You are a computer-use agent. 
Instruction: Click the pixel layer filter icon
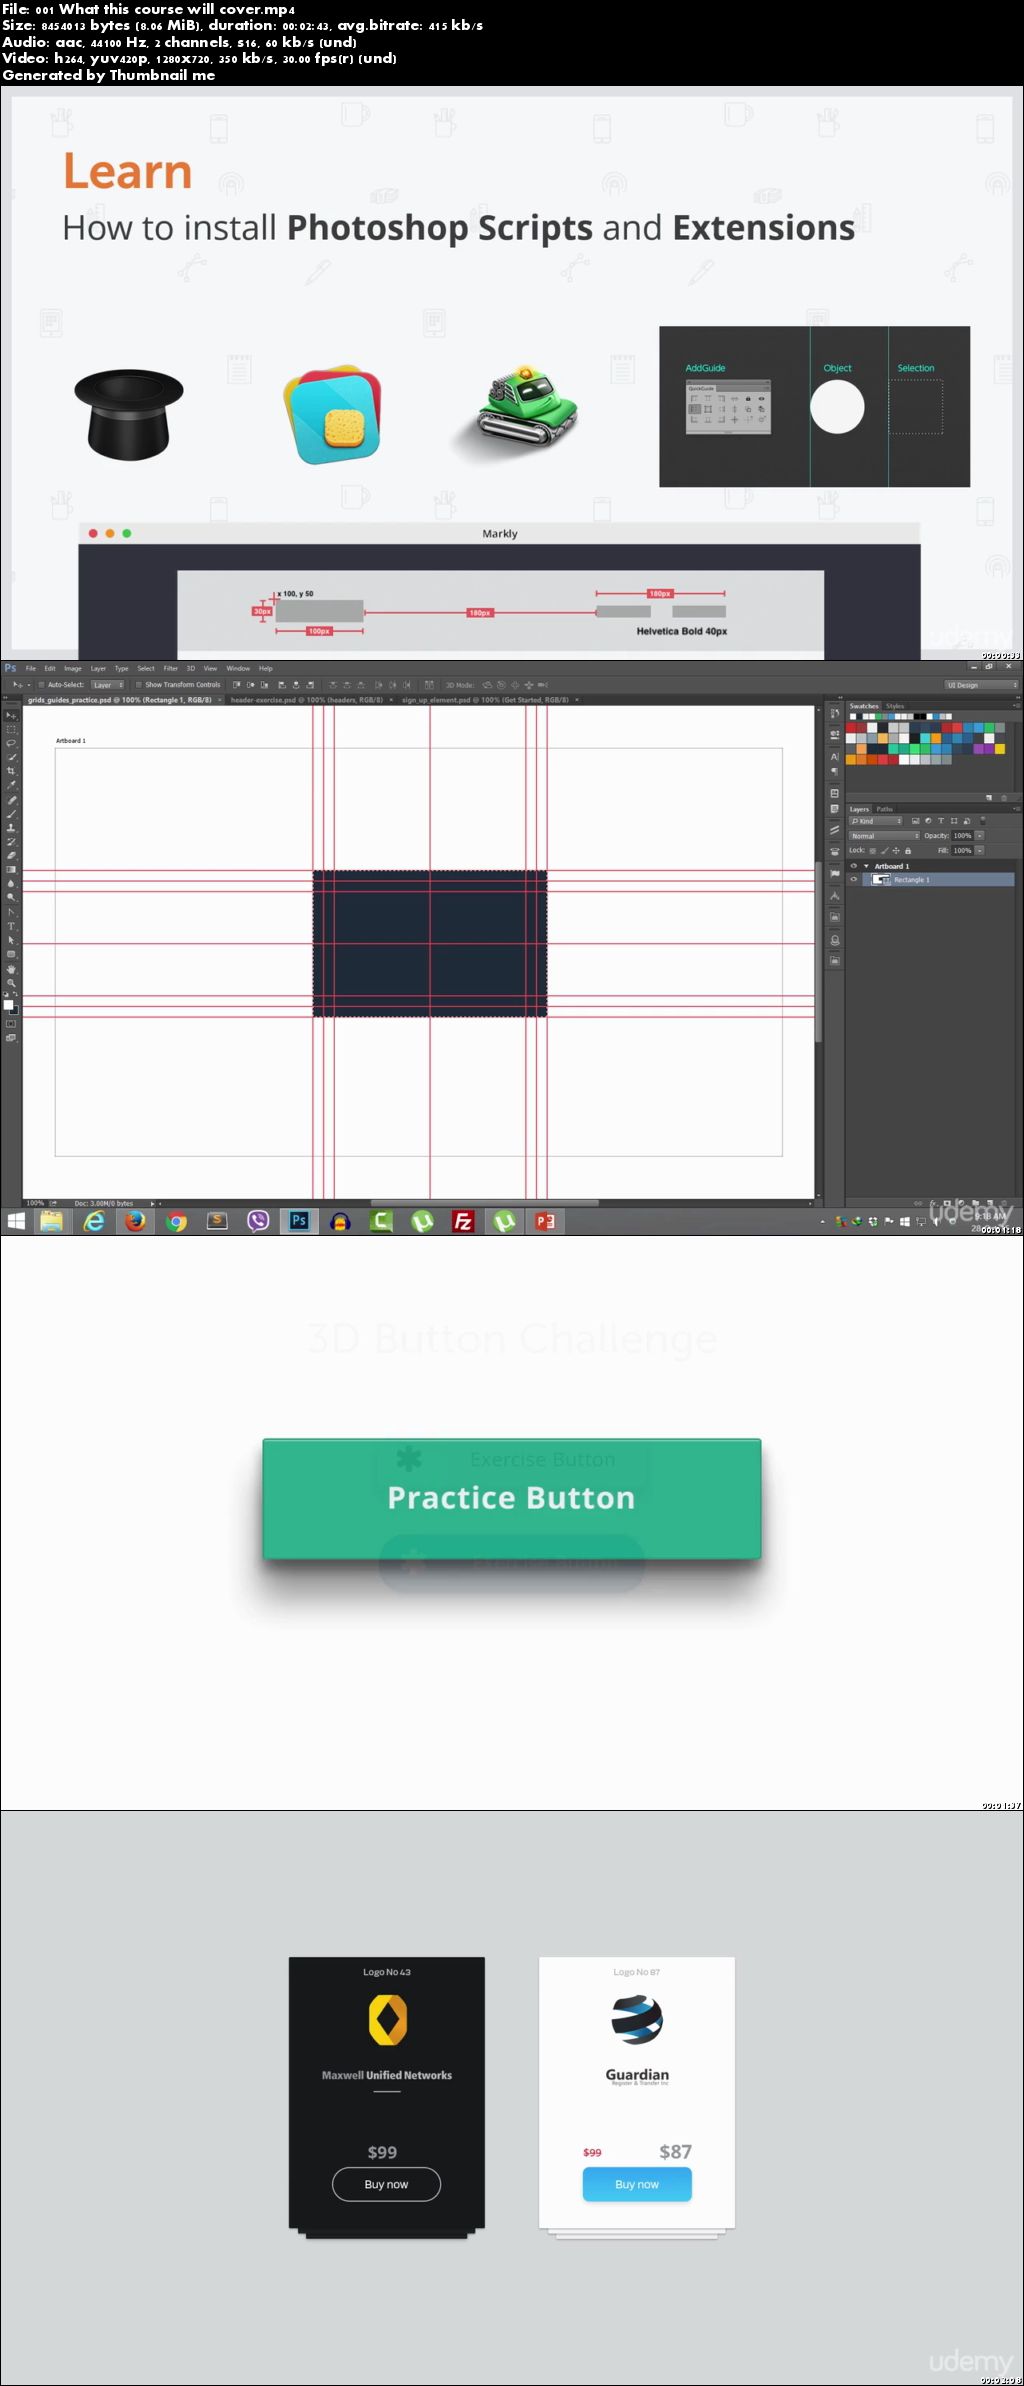(915, 821)
